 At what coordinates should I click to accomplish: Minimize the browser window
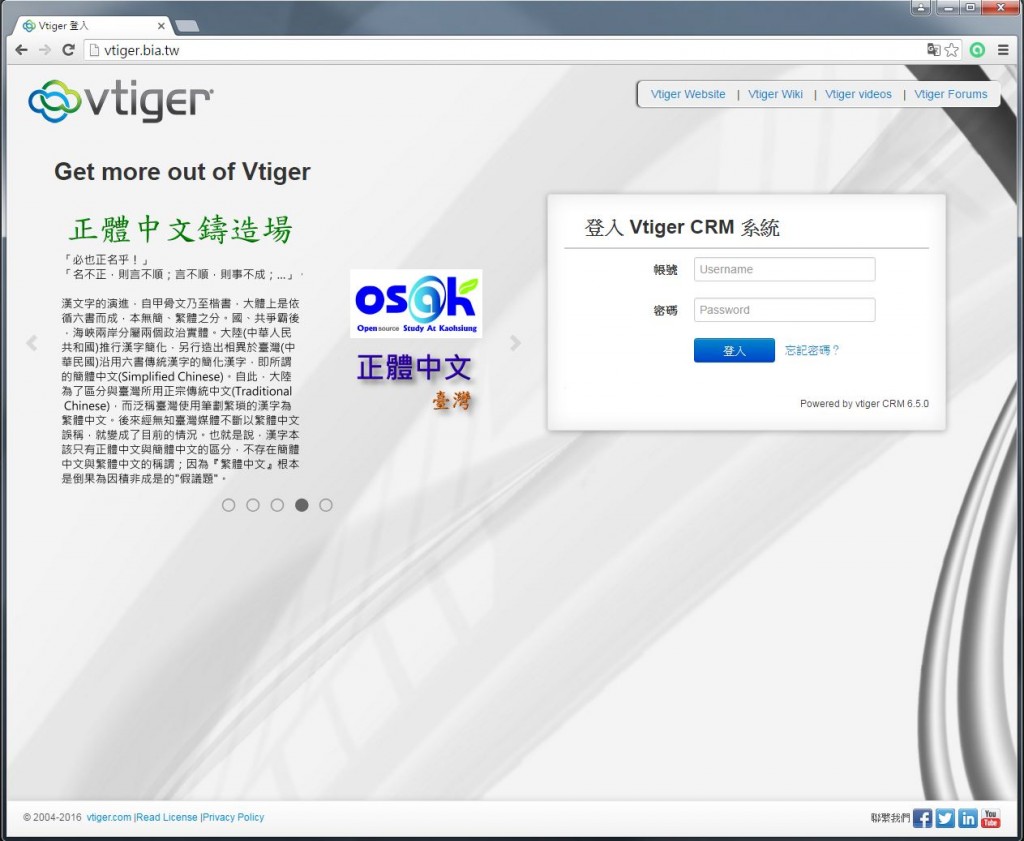[x=948, y=7]
